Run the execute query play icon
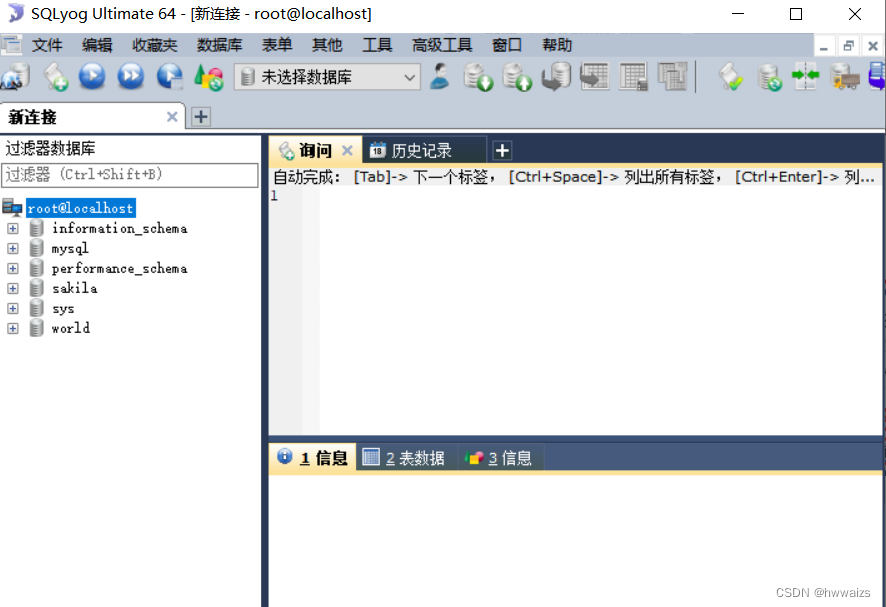 point(92,77)
